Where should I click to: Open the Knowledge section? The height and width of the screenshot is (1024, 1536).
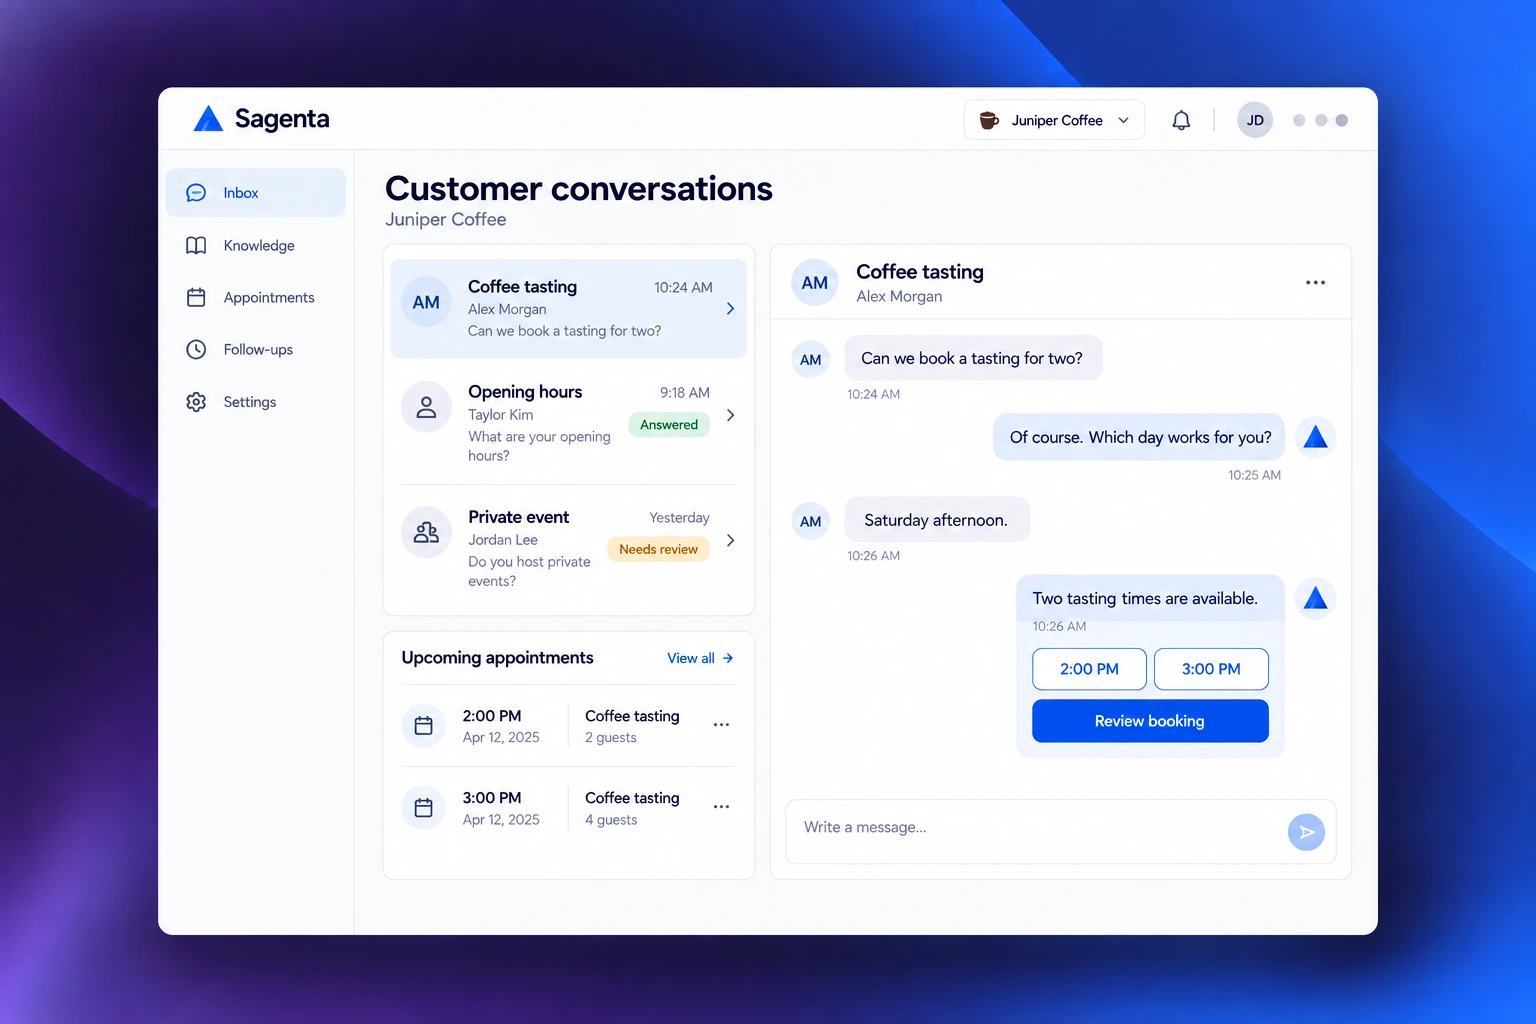[x=256, y=245]
